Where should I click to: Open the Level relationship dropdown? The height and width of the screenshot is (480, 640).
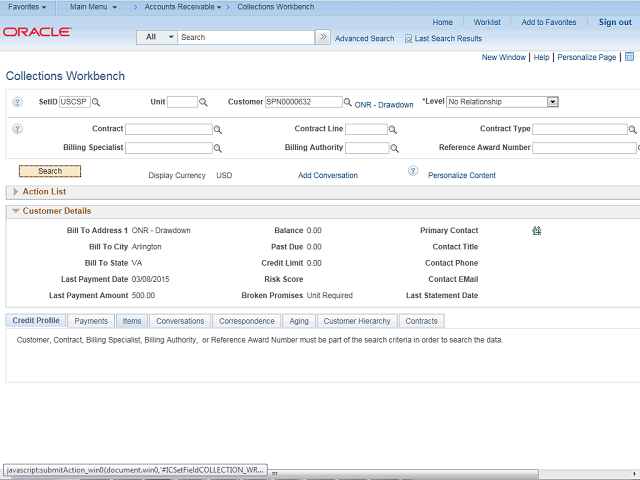552,102
